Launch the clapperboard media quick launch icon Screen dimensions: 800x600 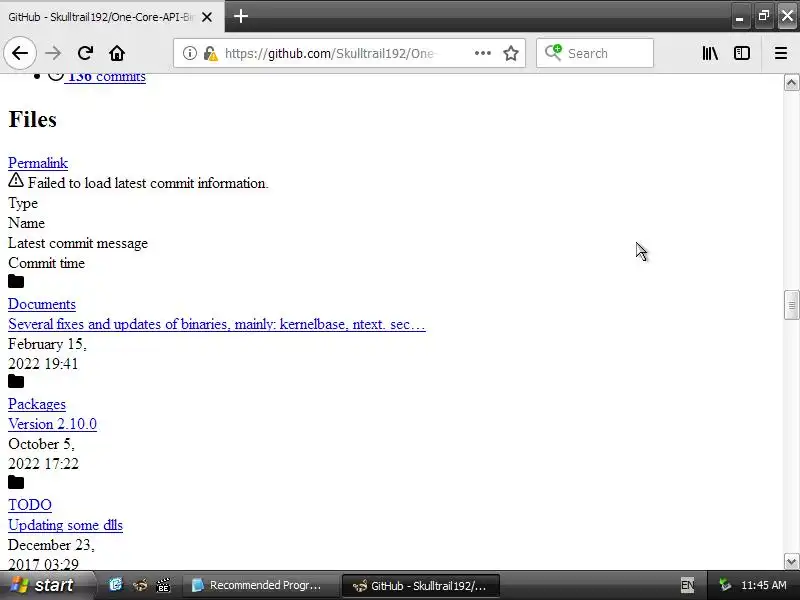point(163,585)
